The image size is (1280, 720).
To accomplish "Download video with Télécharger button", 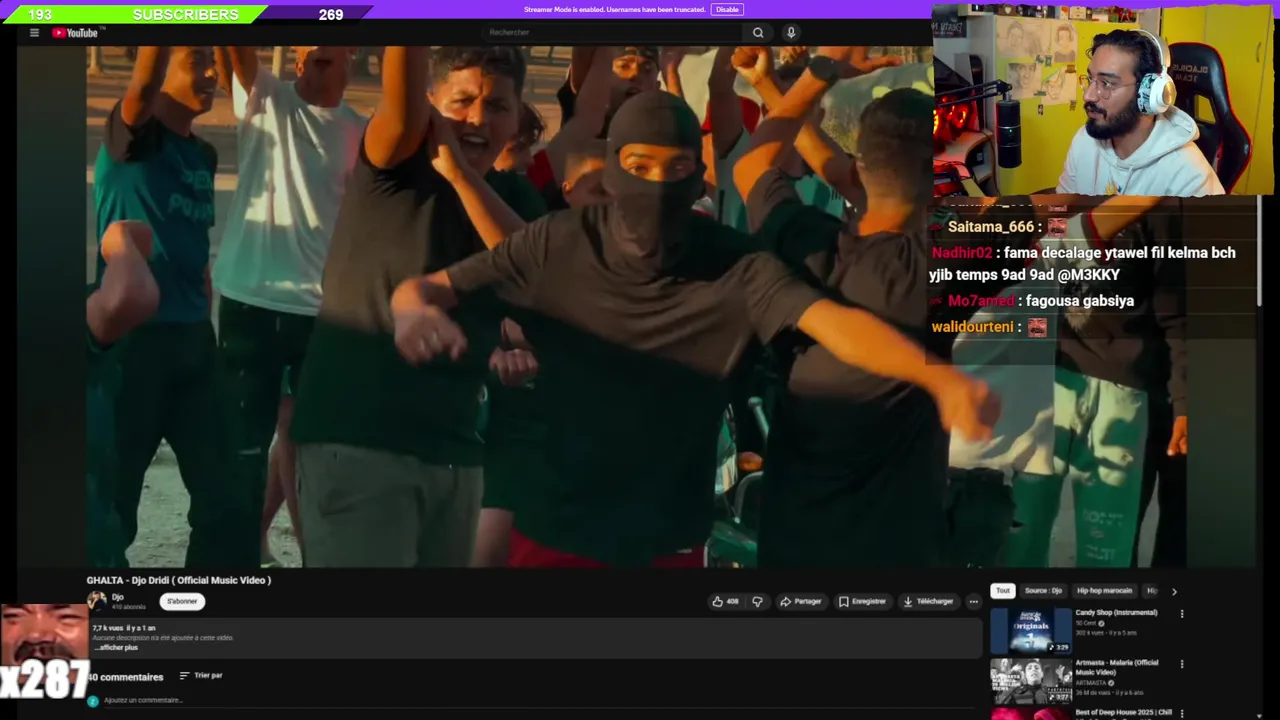I will tap(928, 601).
